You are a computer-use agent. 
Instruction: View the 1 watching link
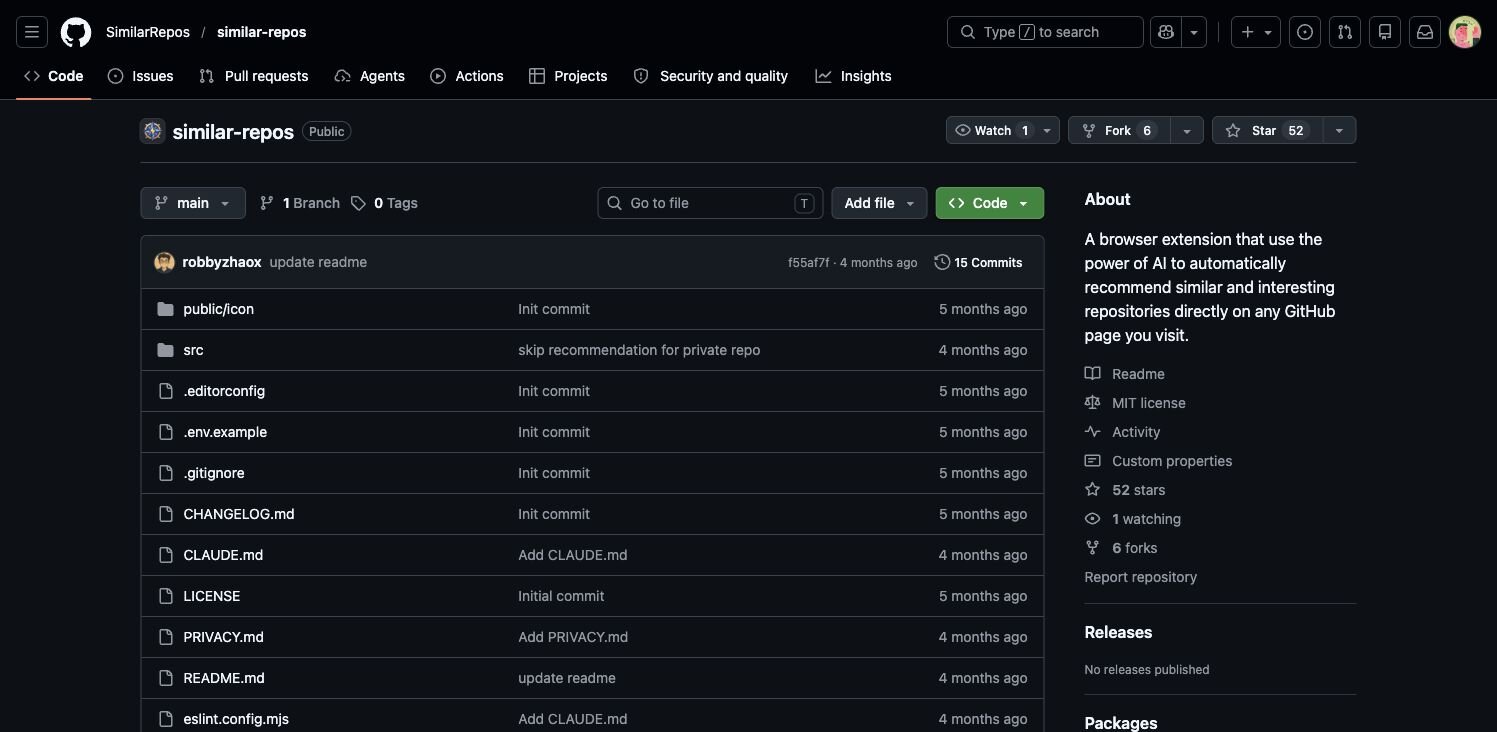pyautogui.click(x=1133, y=519)
